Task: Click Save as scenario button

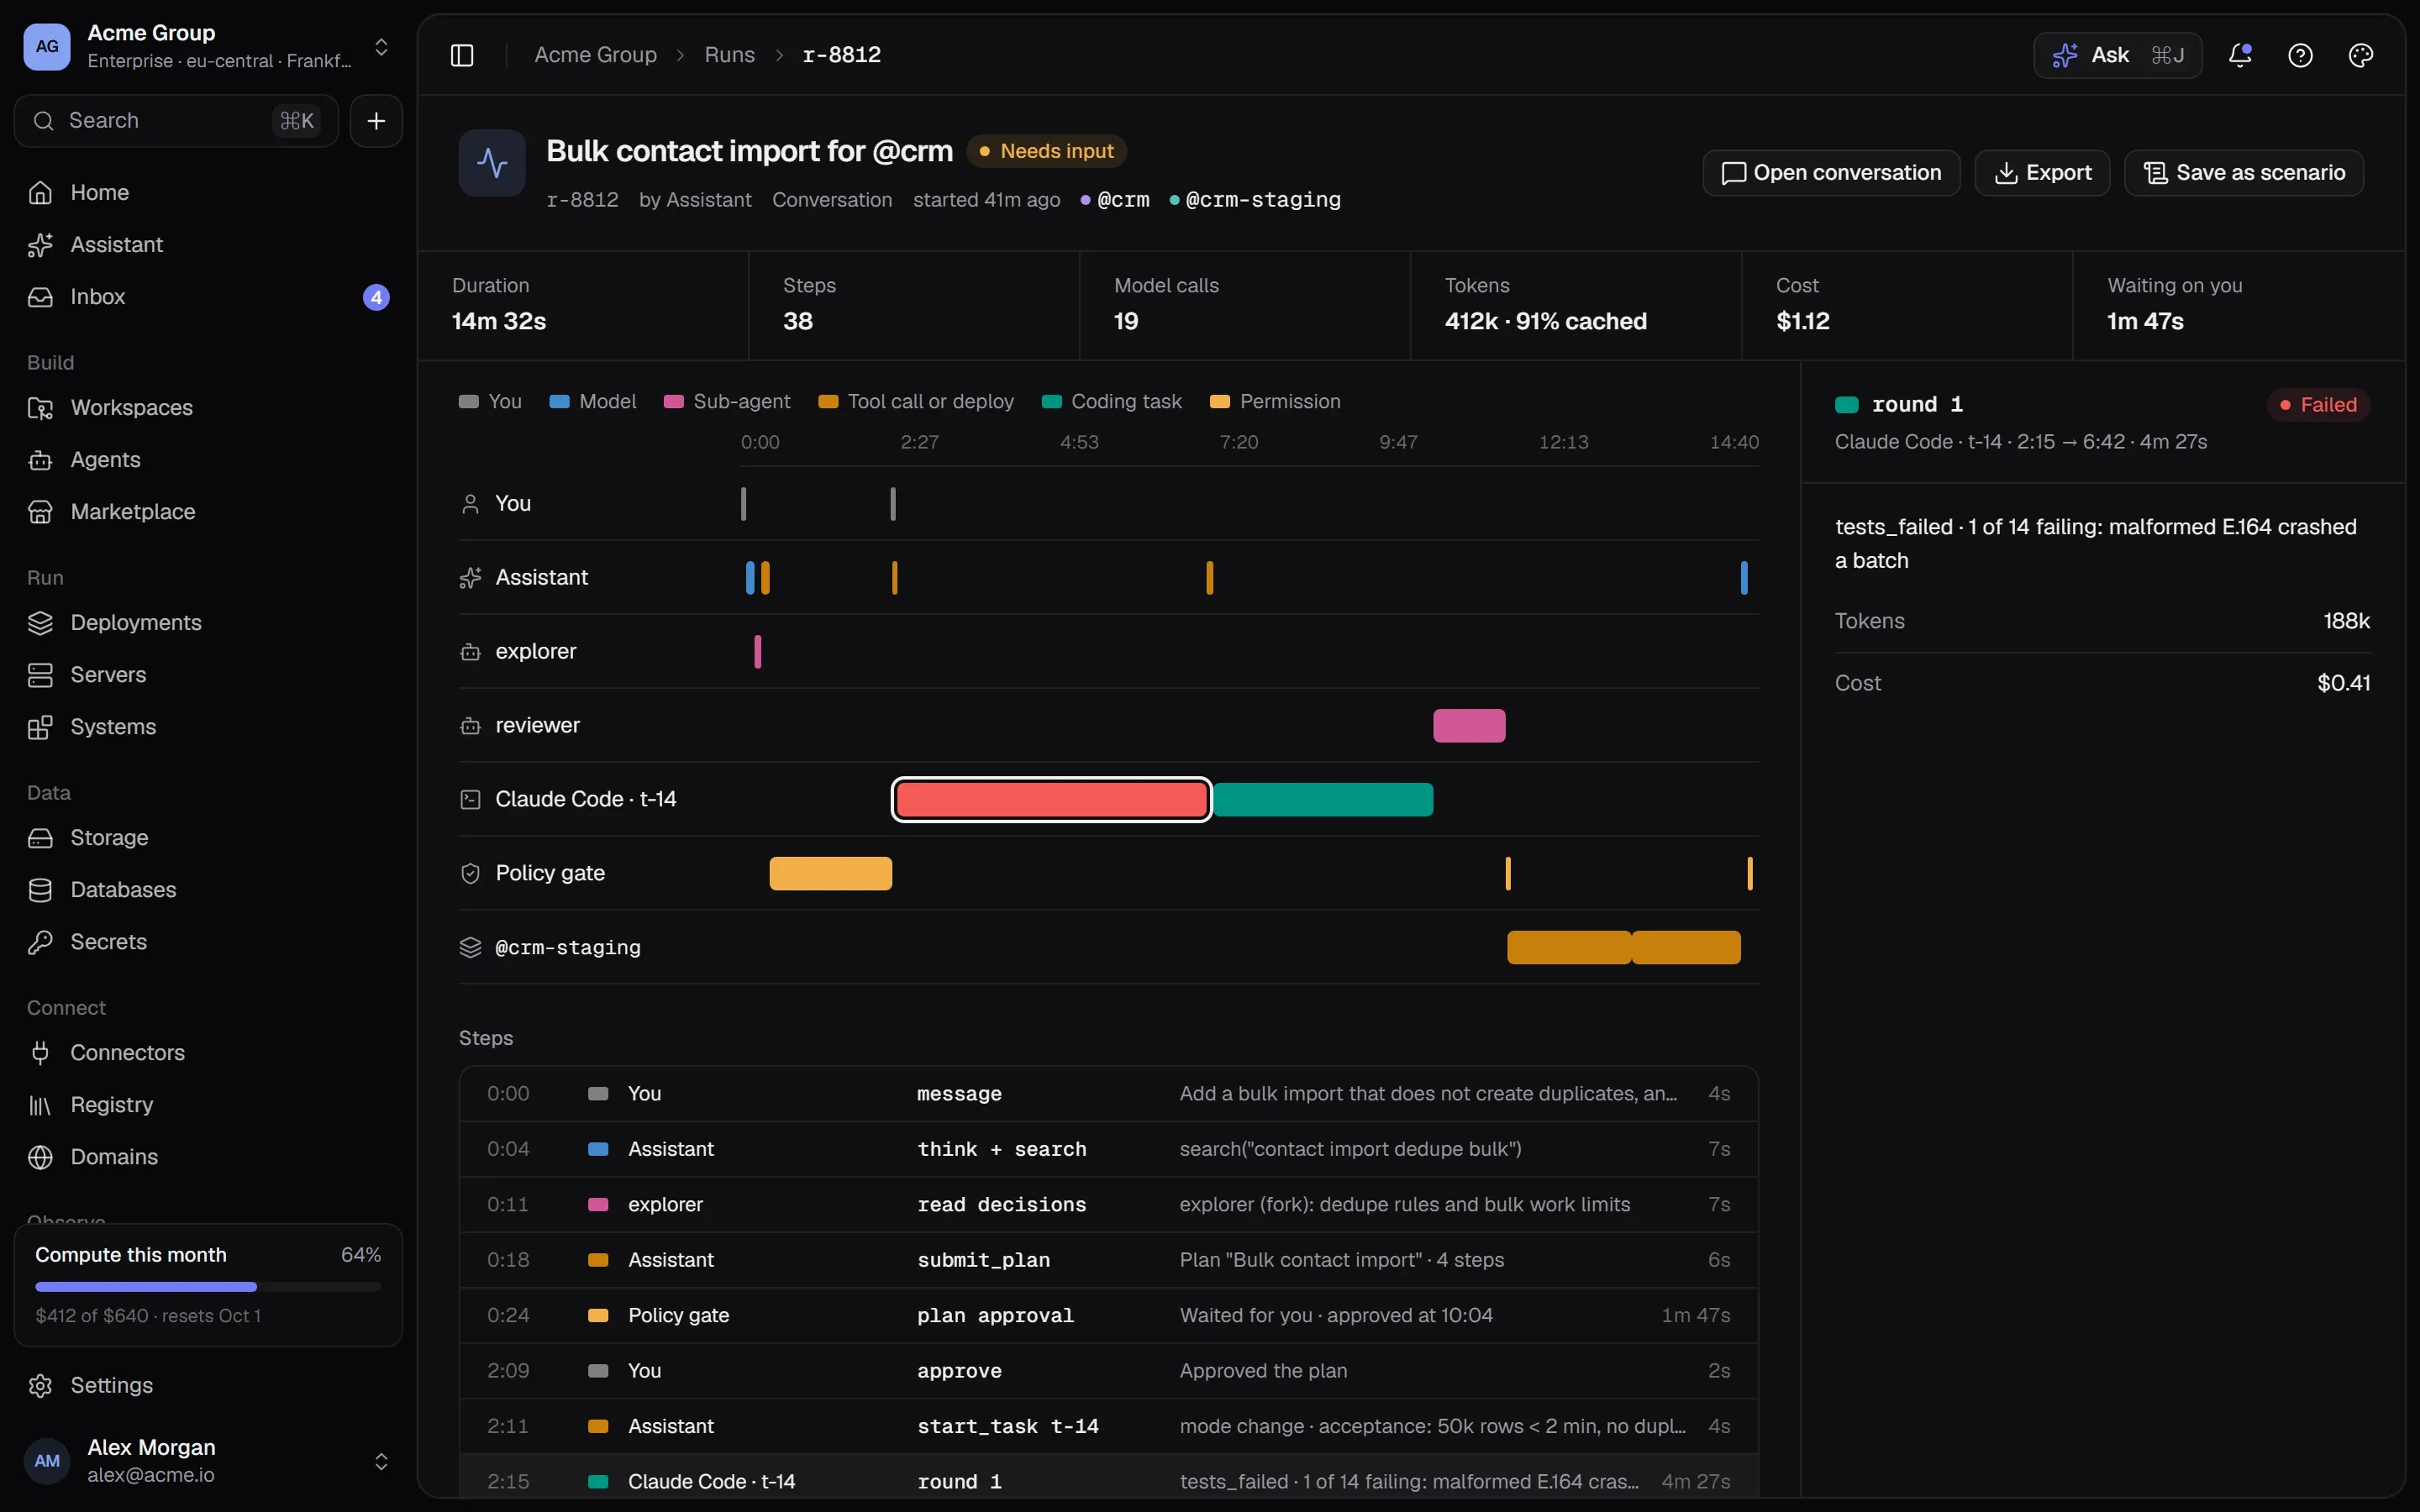Action: click(2243, 173)
